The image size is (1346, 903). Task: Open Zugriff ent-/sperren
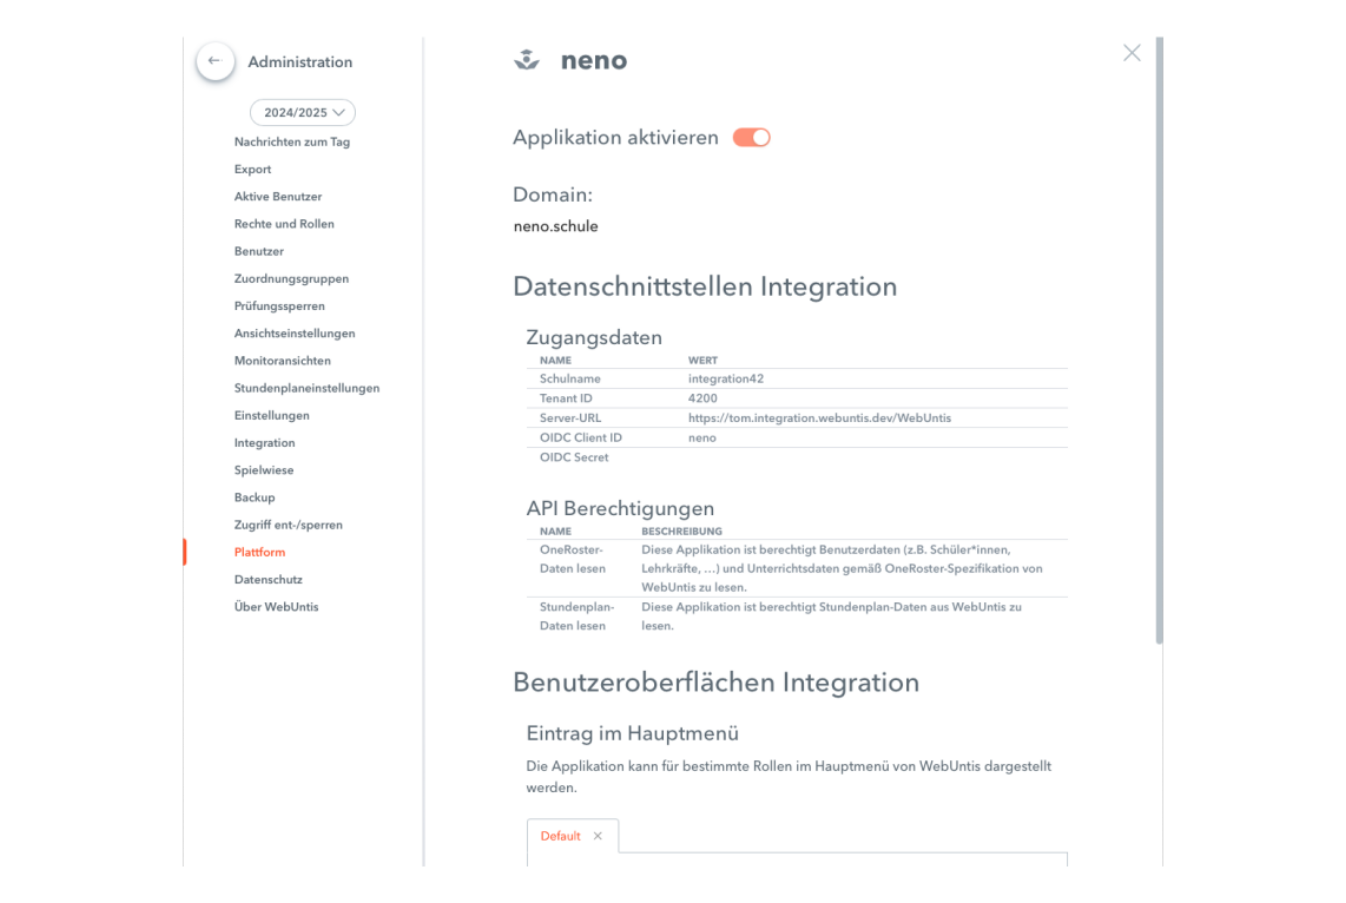[288, 525]
